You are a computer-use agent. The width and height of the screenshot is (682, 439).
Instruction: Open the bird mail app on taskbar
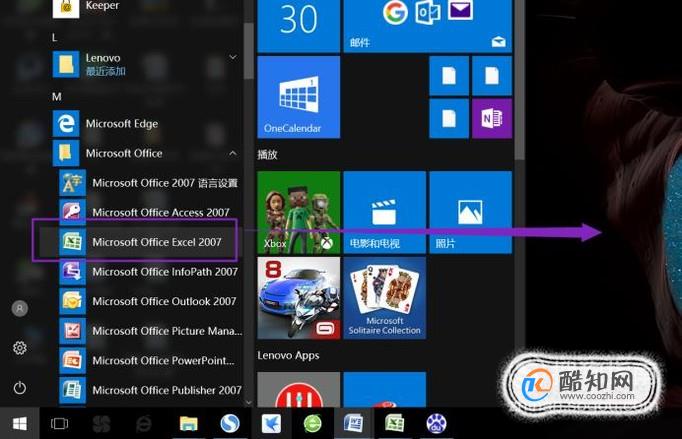point(271,423)
